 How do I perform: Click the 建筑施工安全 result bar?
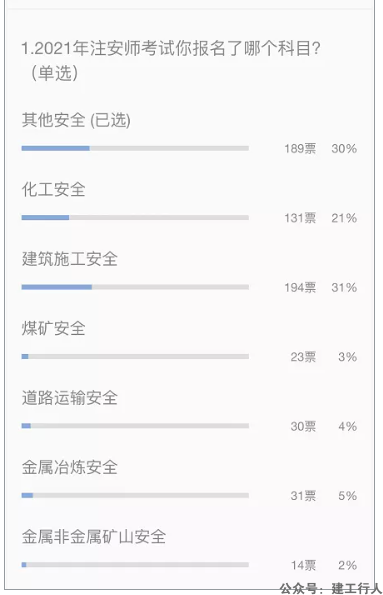[135, 287]
